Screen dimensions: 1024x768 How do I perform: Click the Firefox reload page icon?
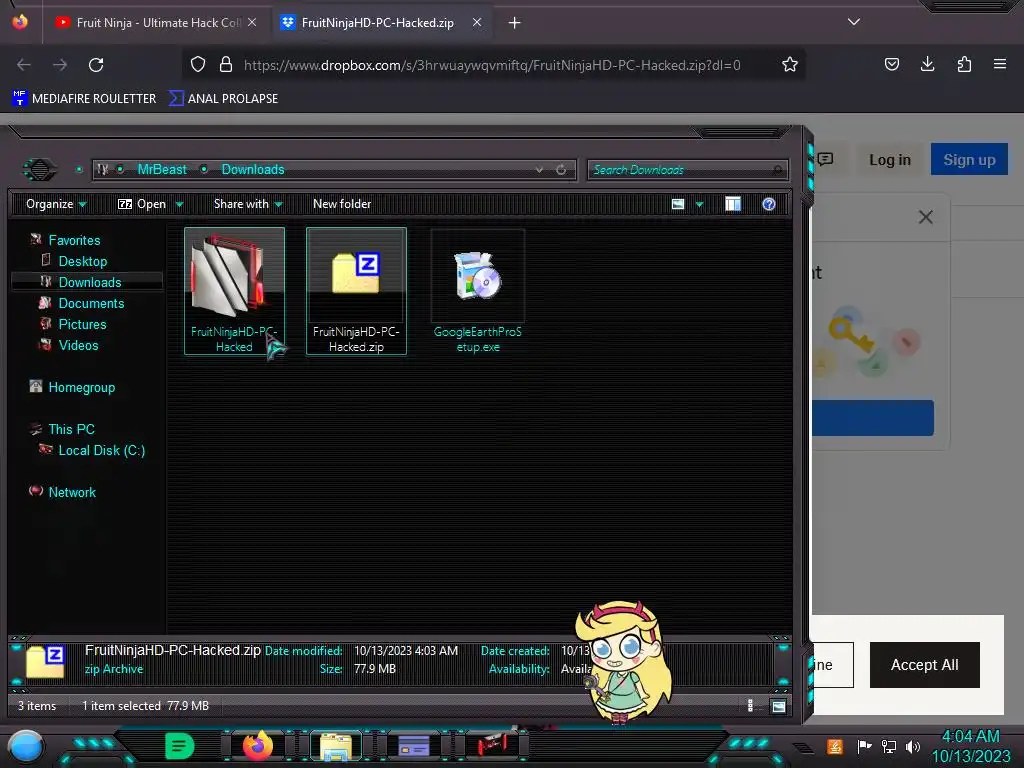[96, 65]
